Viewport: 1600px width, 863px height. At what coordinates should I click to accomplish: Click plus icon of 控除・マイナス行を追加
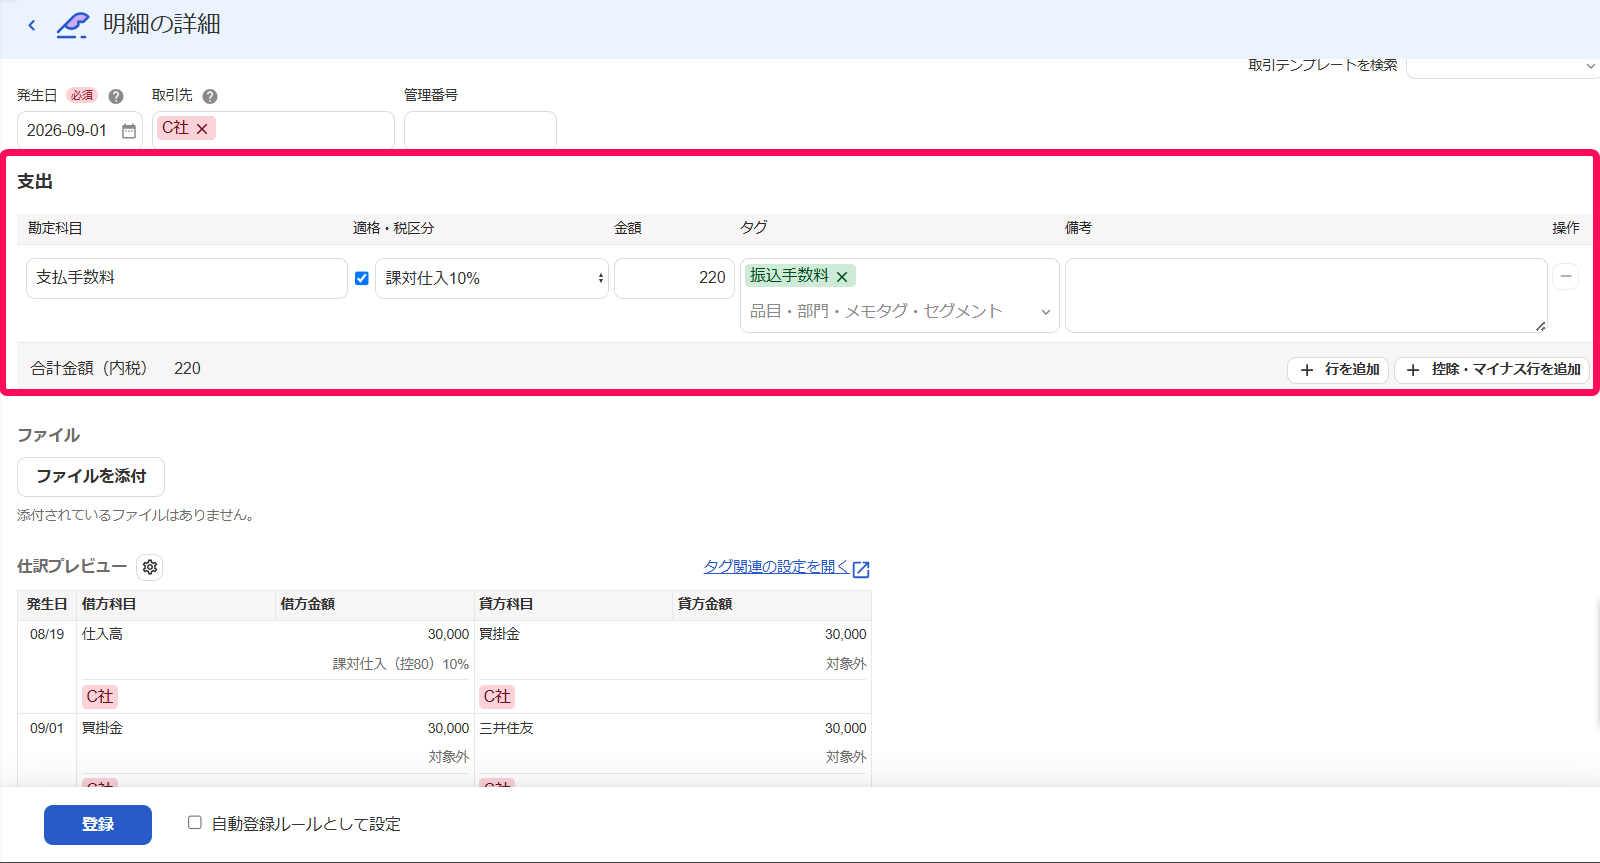click(1413, 370)
